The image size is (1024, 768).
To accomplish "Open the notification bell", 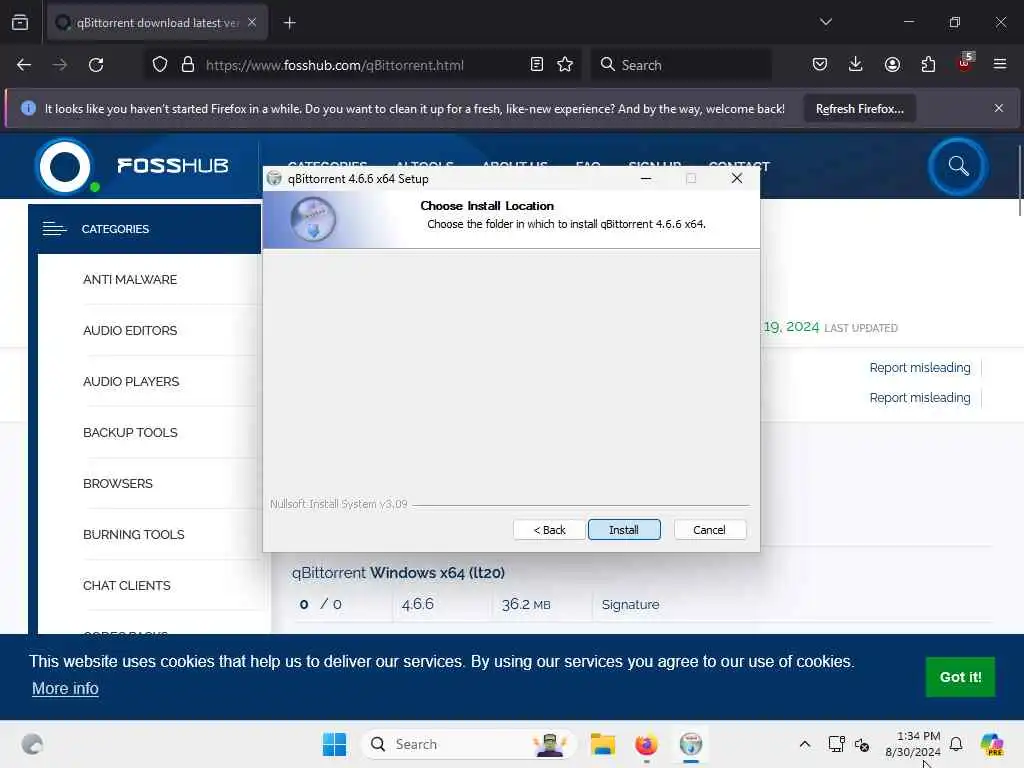I will (x=955, y=744).
